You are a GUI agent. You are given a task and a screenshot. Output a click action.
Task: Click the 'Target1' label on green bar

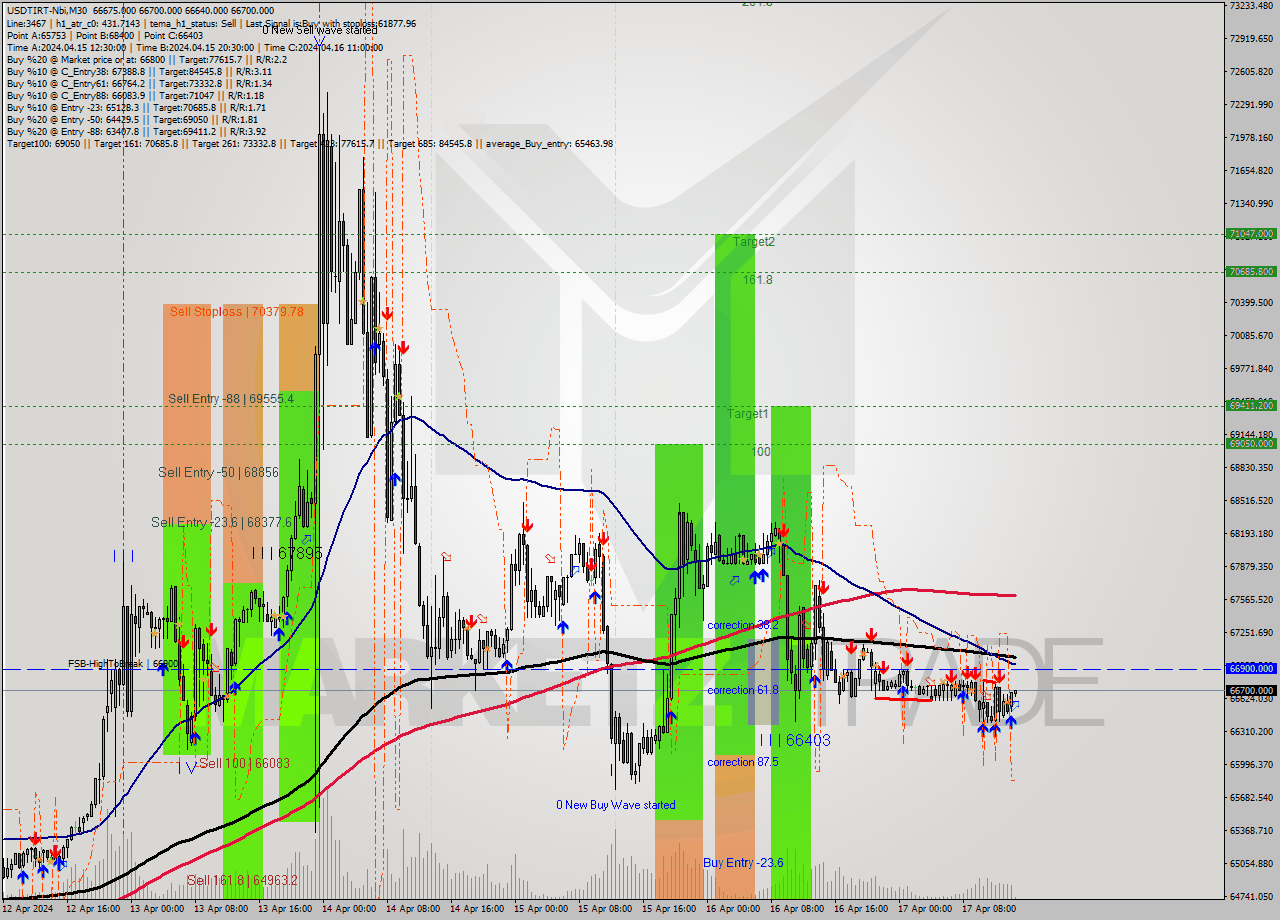pos(748,413)
